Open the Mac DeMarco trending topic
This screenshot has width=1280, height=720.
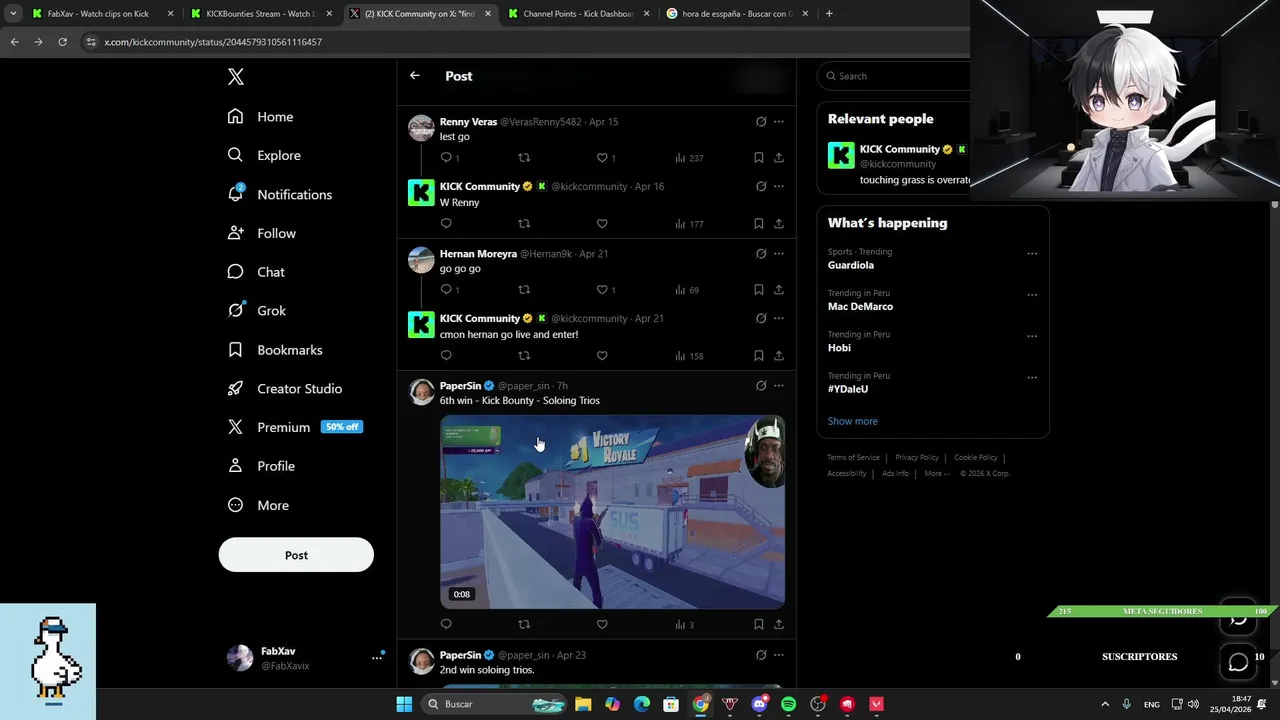pos(860,307)
